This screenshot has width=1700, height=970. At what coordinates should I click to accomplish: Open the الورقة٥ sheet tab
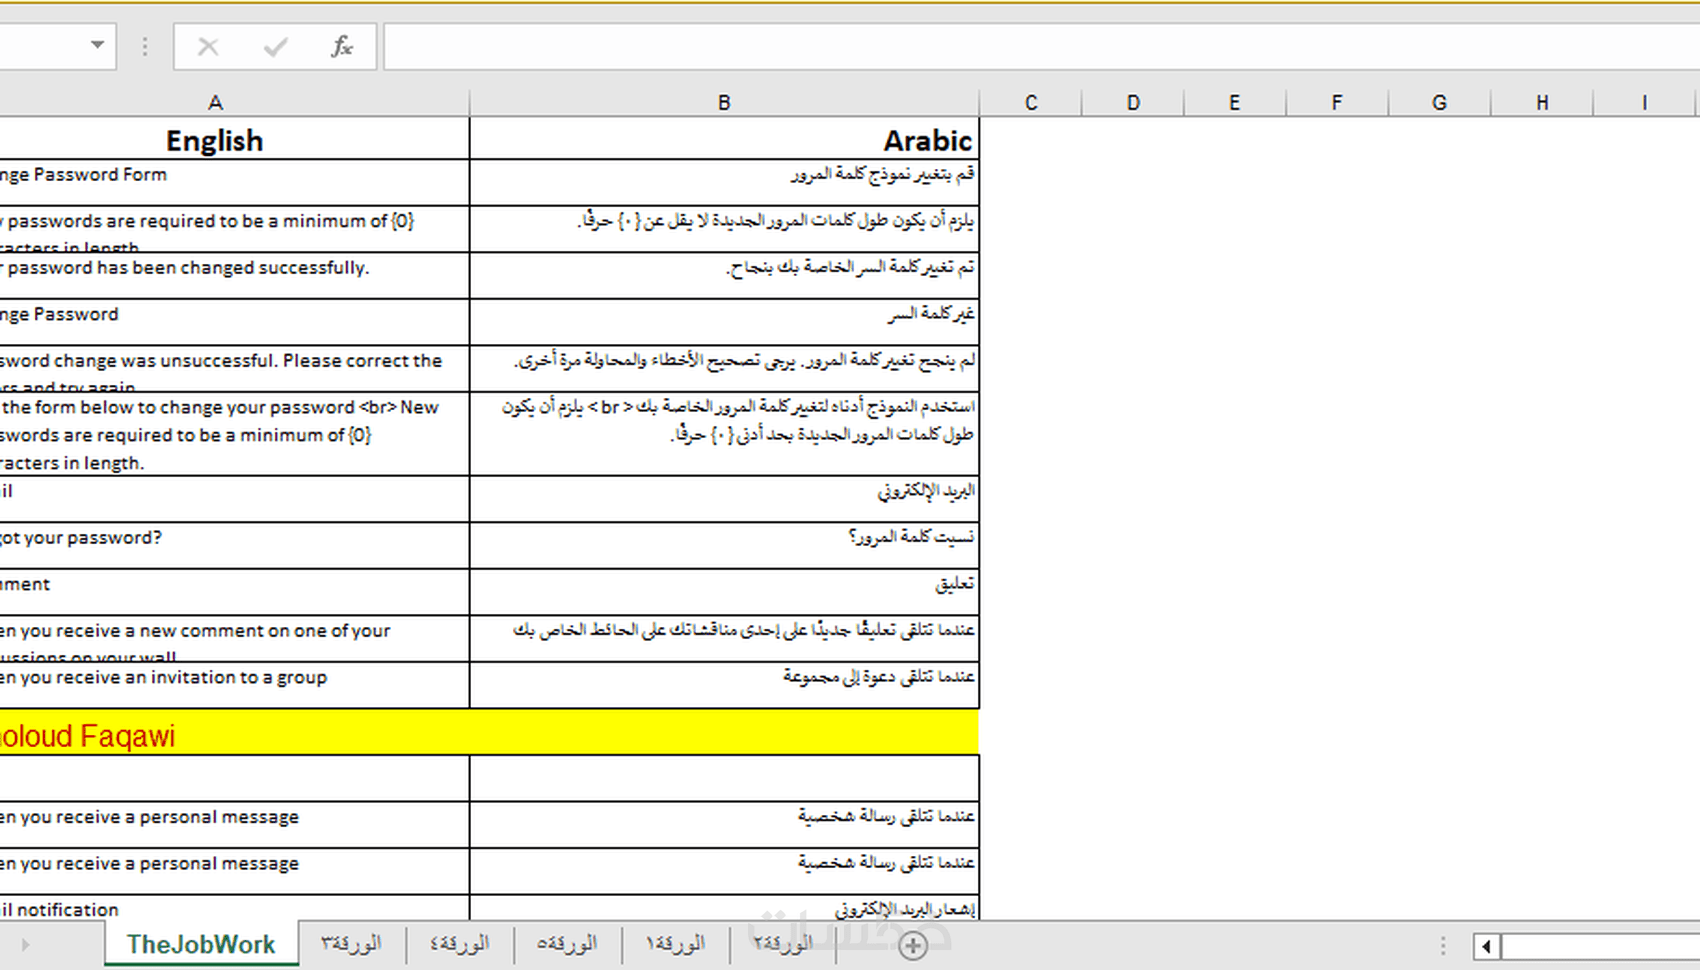(x=567, y=944)
